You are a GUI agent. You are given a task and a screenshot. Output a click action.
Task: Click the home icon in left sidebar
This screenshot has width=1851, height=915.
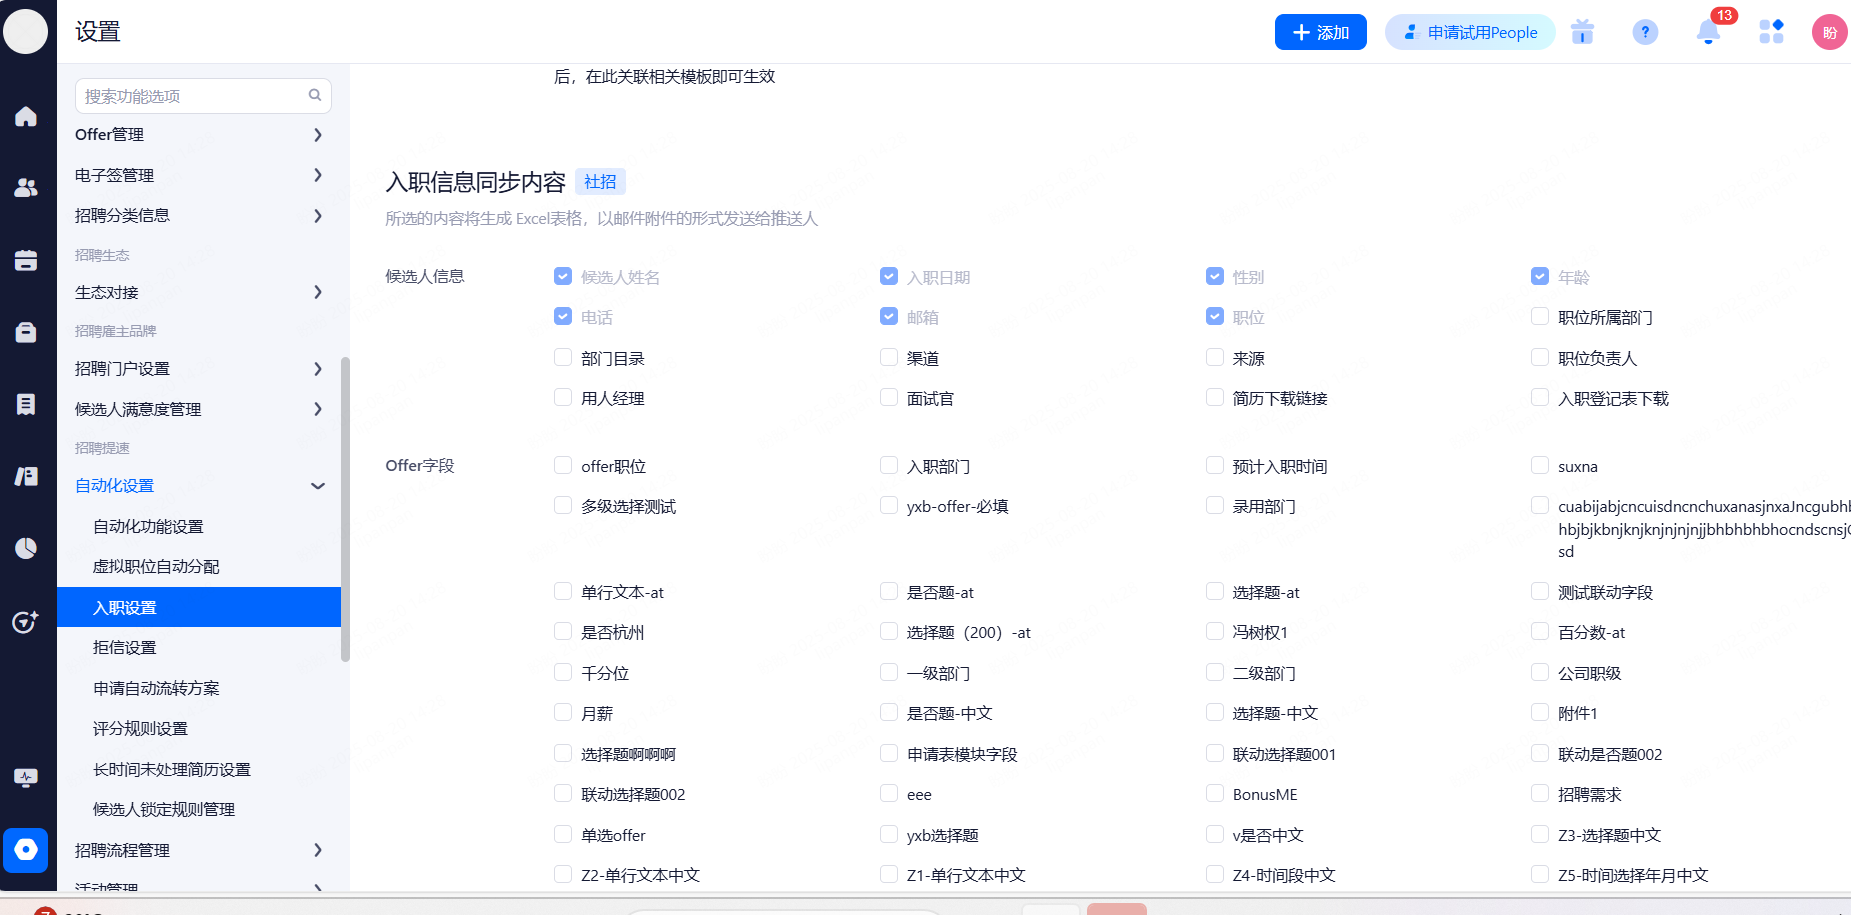tap(26, 117)
